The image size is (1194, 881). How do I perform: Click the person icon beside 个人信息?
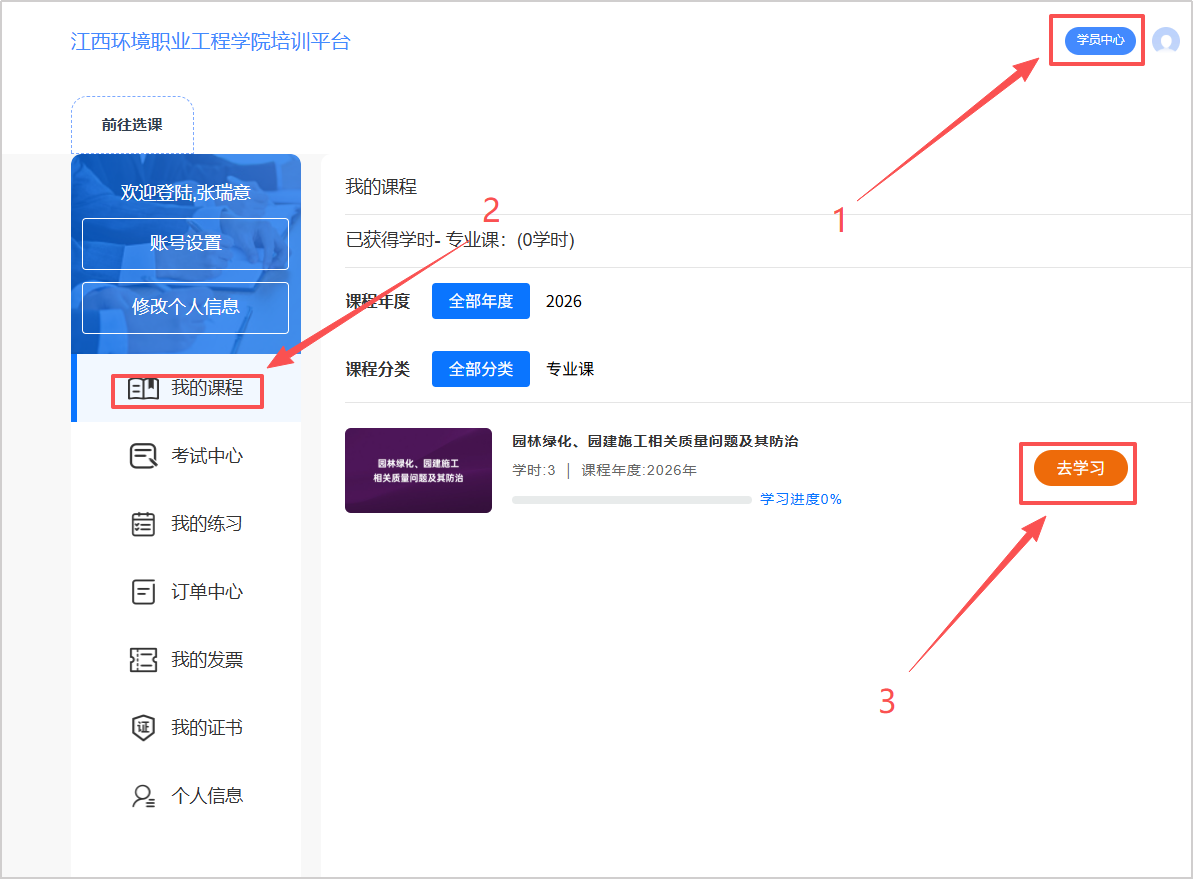(143, 796)
